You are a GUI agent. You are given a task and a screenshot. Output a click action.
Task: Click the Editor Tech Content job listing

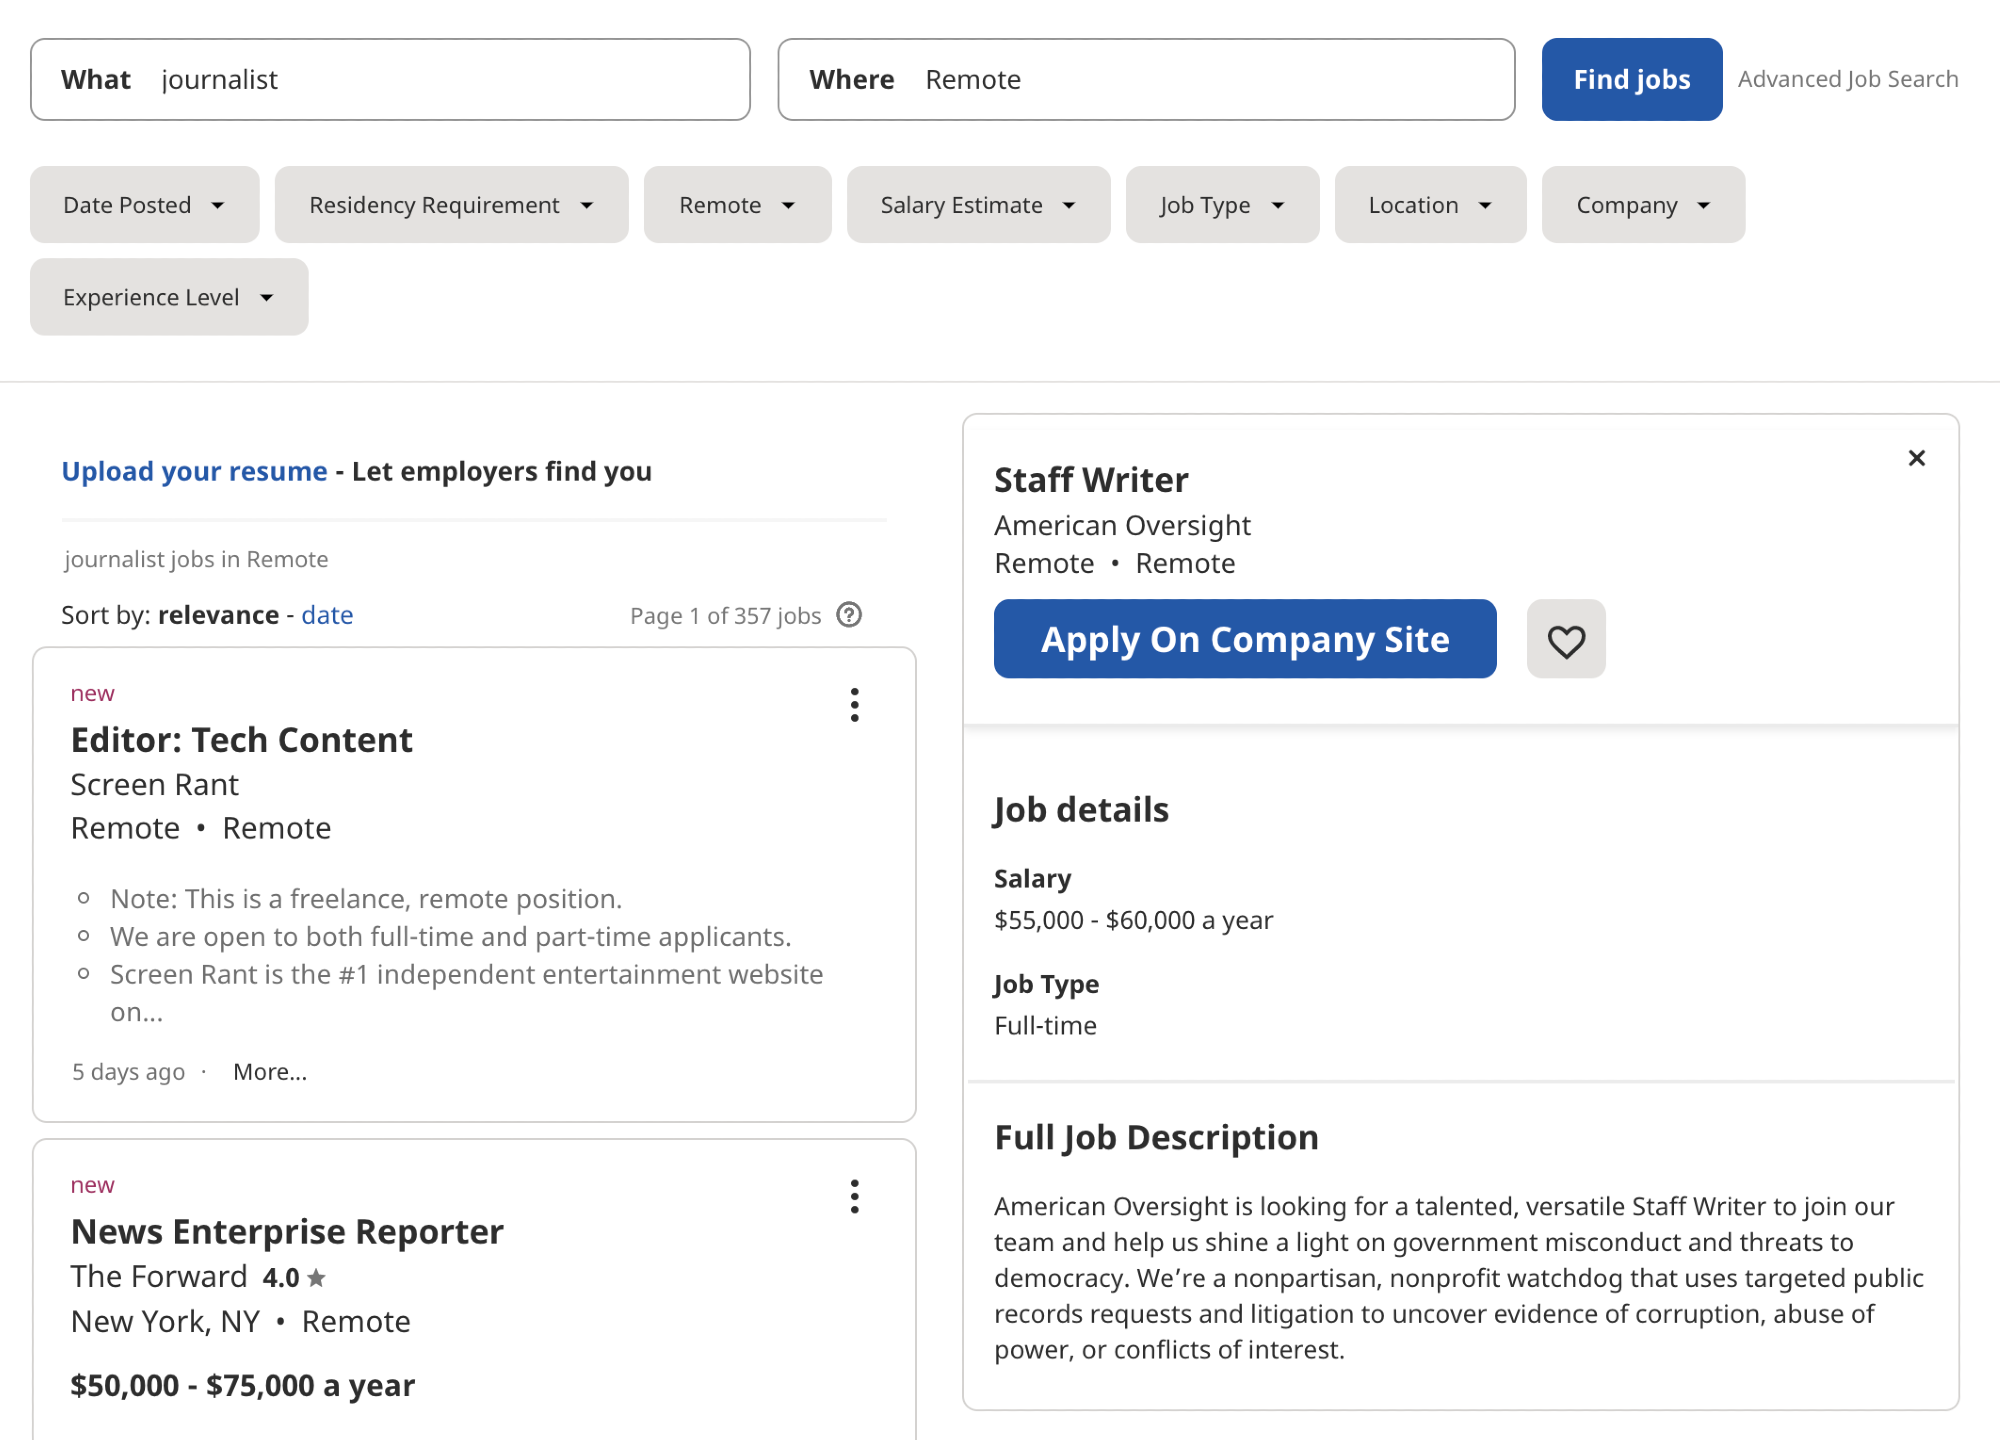[241, 738]
